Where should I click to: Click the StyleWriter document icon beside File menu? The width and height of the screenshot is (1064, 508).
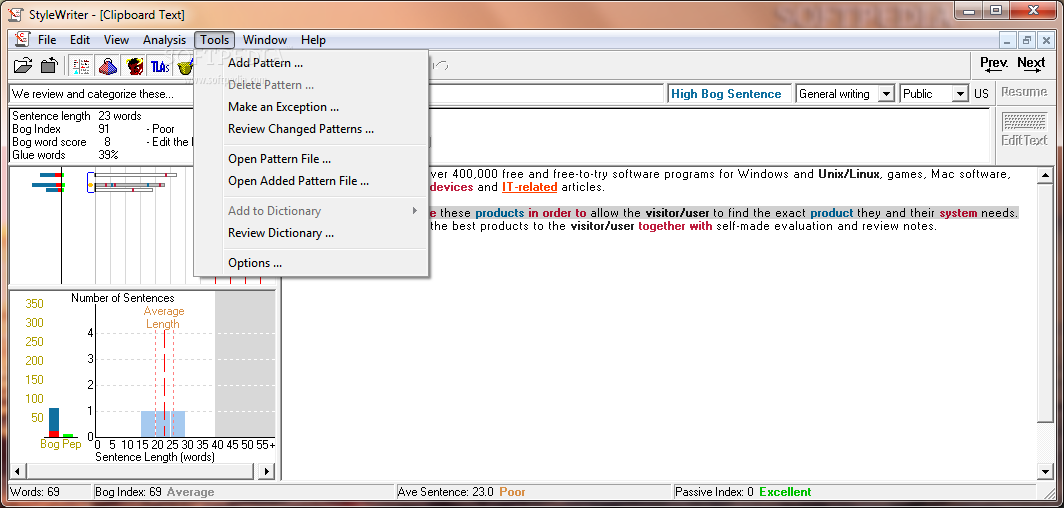[22, 39]
